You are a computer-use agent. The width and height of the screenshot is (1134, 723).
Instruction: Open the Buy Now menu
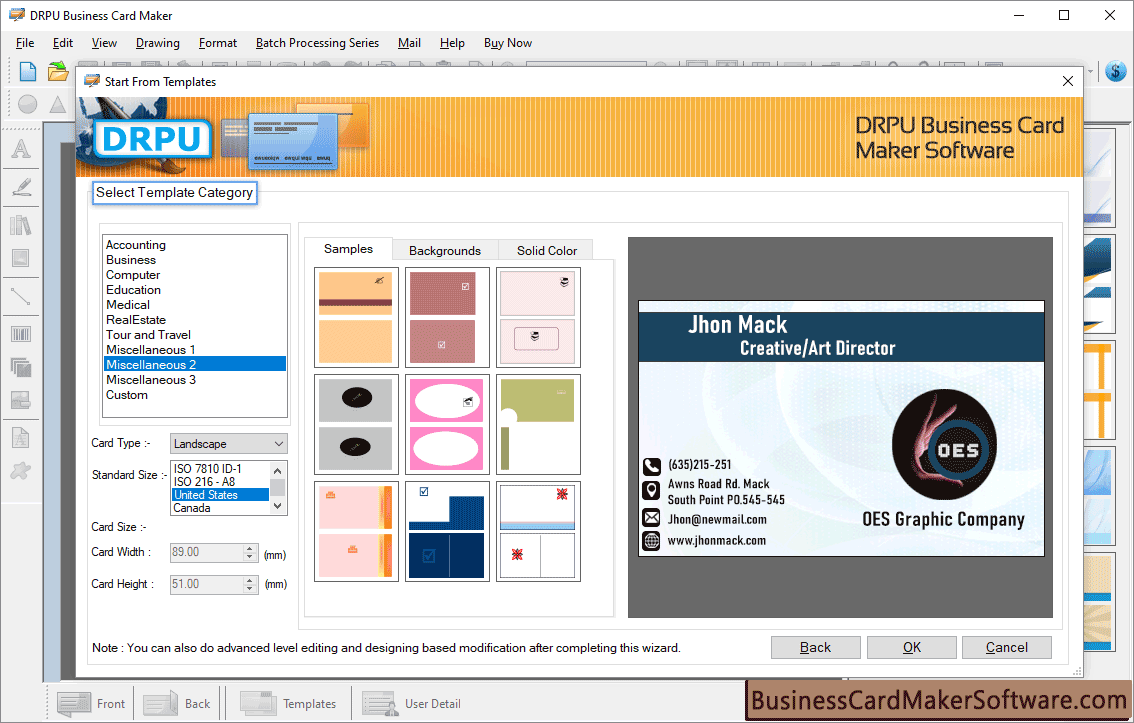tap(508, 43)
